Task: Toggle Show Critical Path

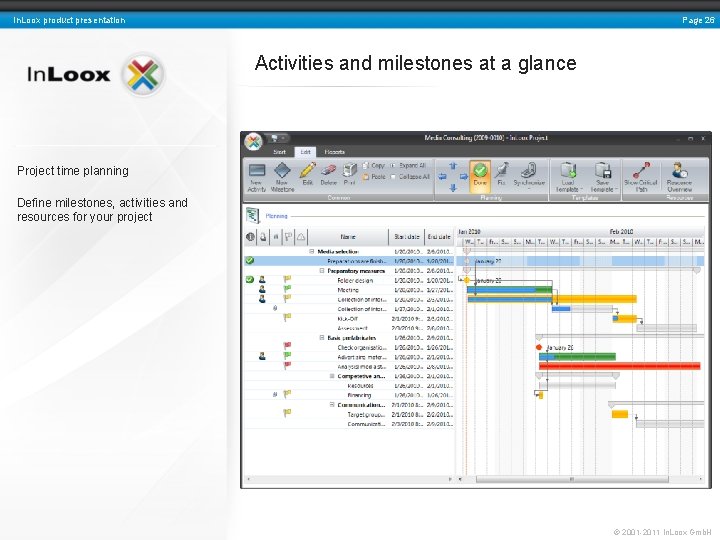Action: tap(641, 177)
